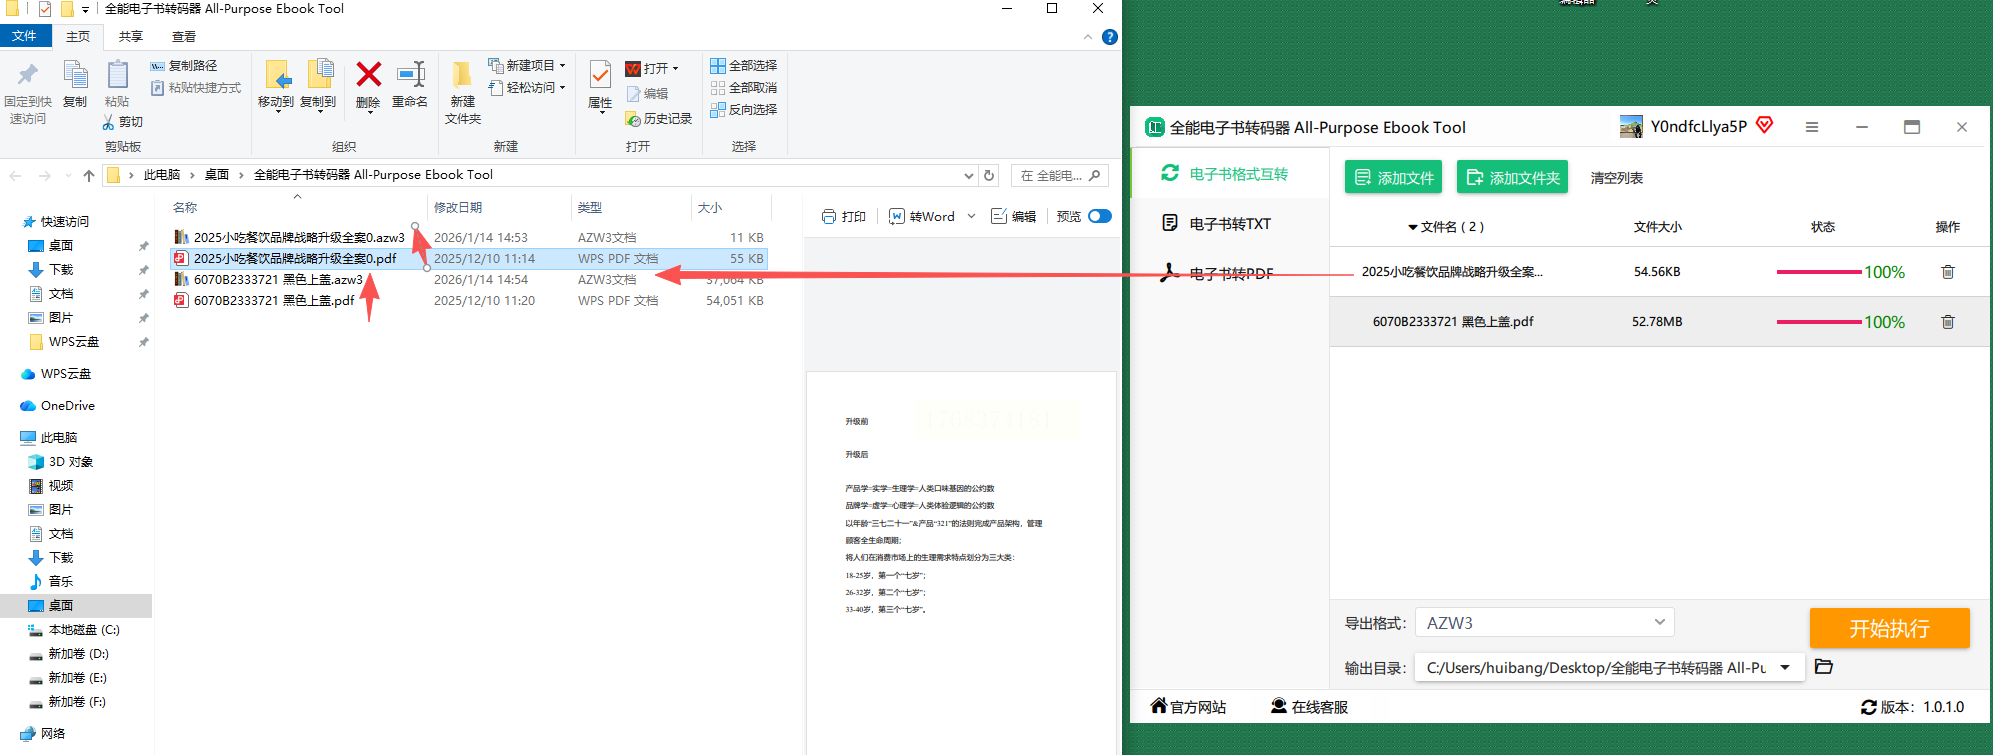Click progress bar of 6070B2333721 黑色上盖.pdf row

click(1819, 322)
